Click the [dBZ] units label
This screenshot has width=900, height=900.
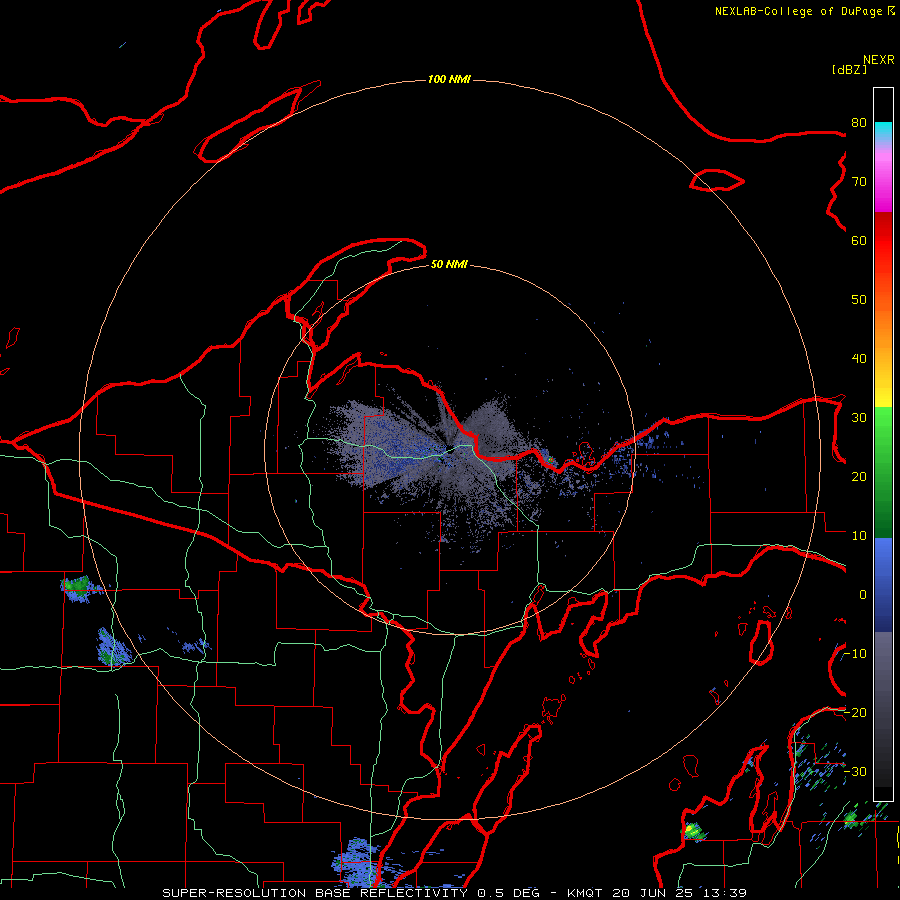[x=849, y=69]
